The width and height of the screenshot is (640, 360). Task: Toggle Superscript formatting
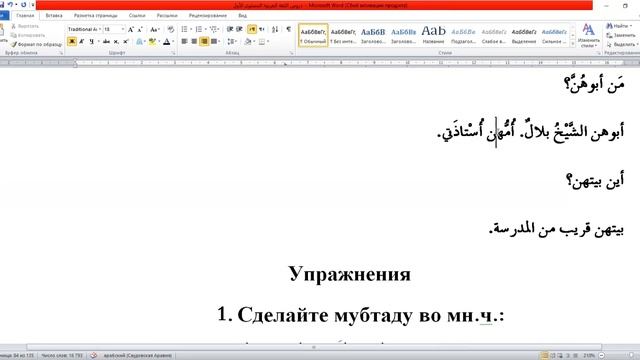coord(126,41)
